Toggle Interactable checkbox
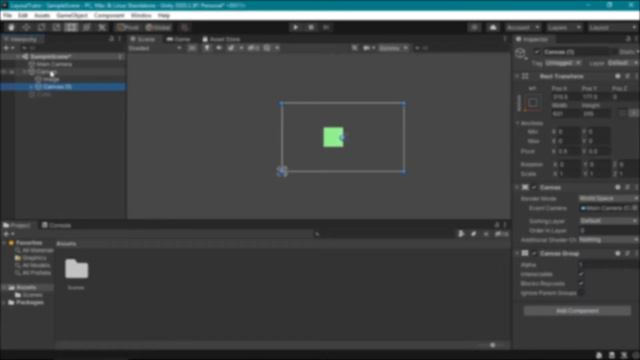 pyautogui.click(x=581, y=274)
